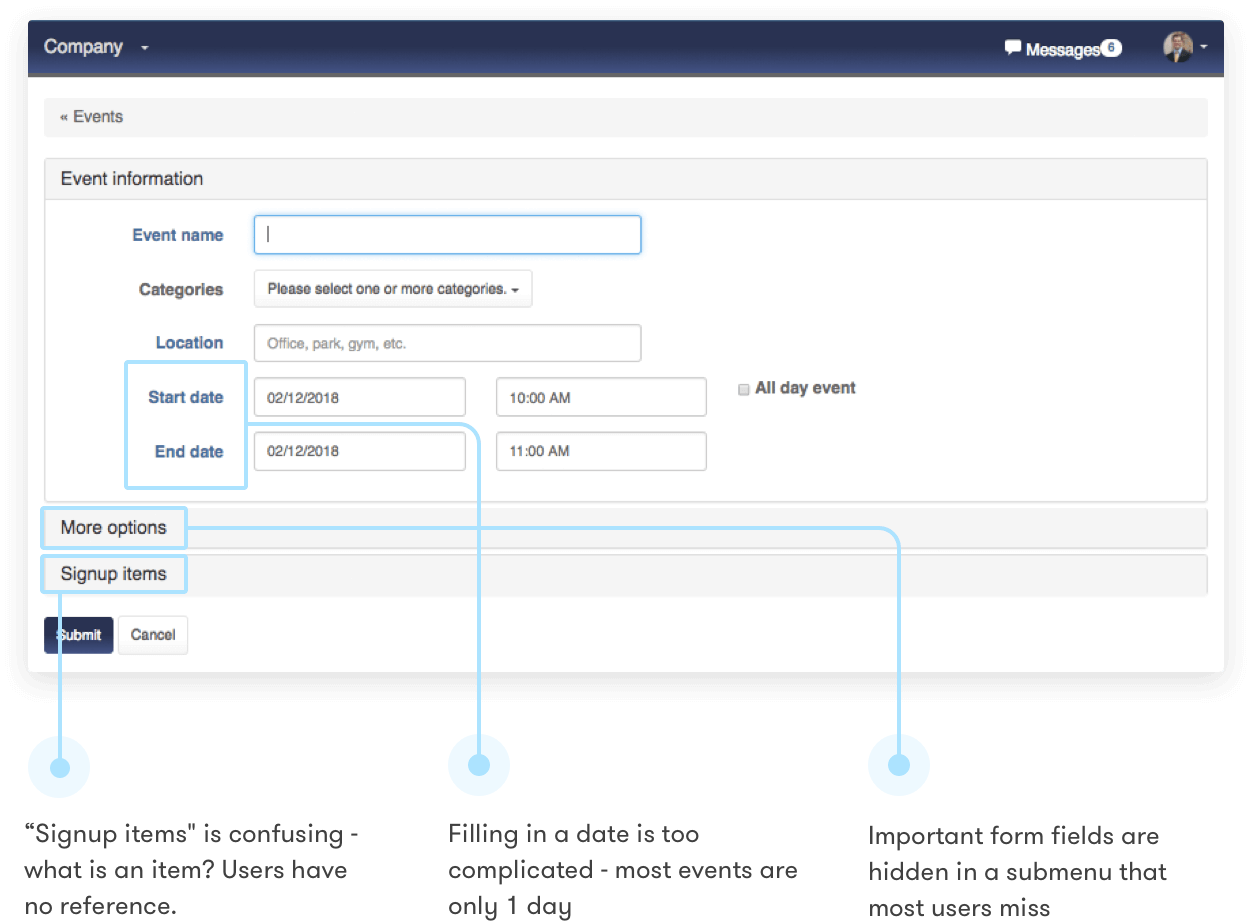
Task: Click the Location input field
Action: [447, 343]
